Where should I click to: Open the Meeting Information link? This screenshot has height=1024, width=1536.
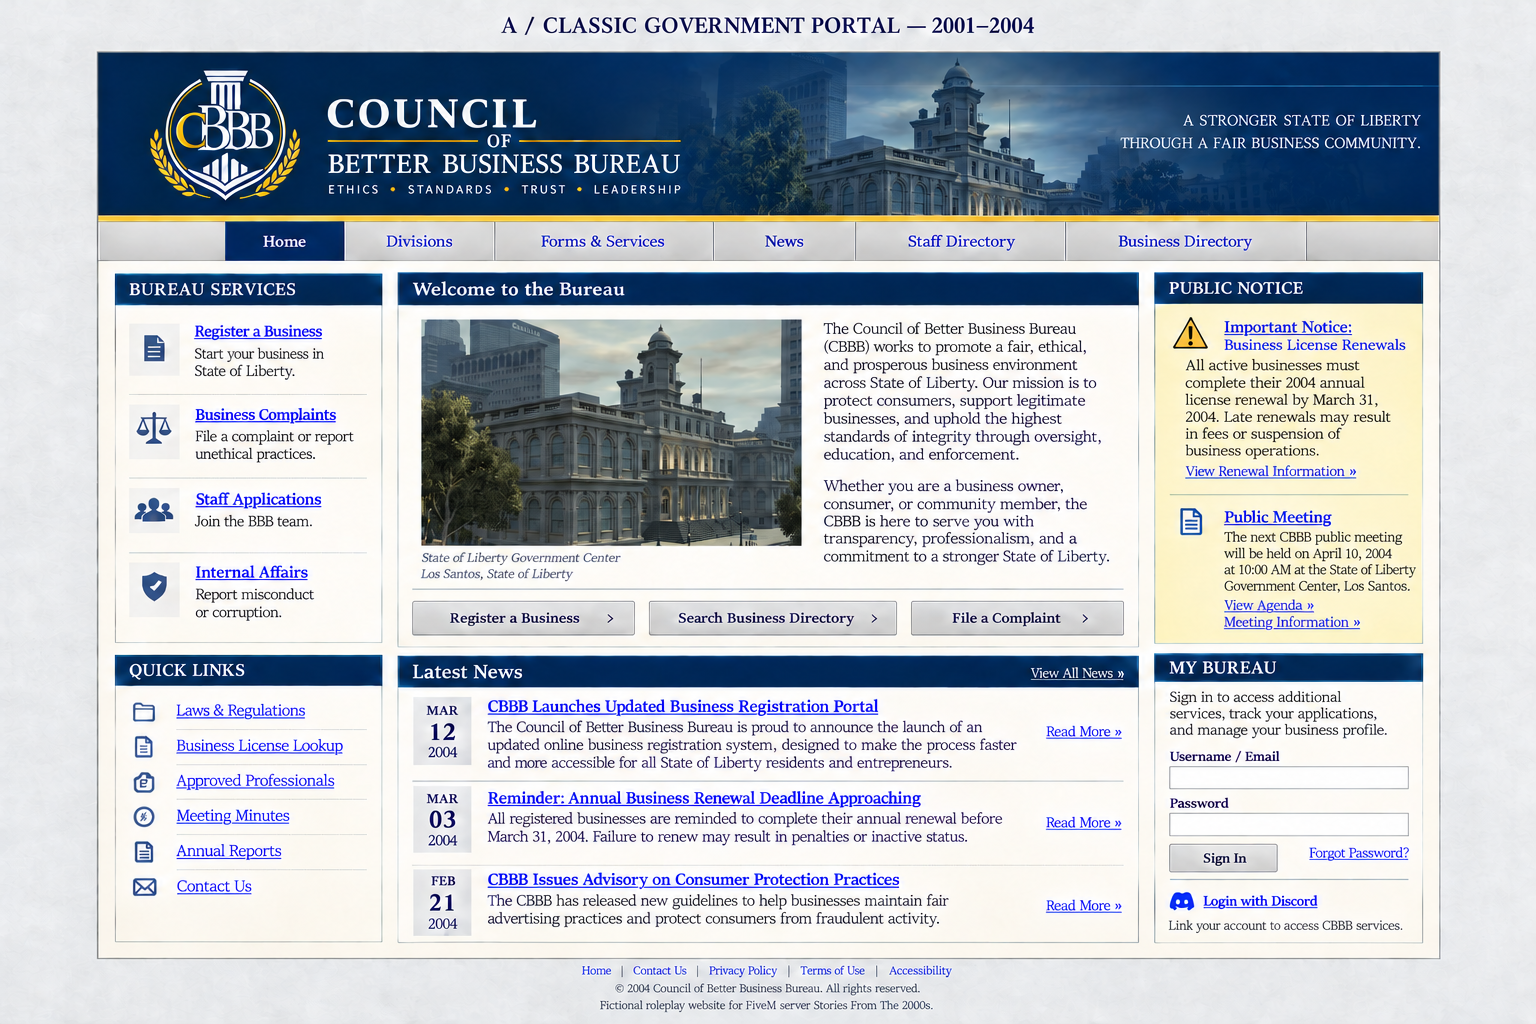pos(1292,622)
